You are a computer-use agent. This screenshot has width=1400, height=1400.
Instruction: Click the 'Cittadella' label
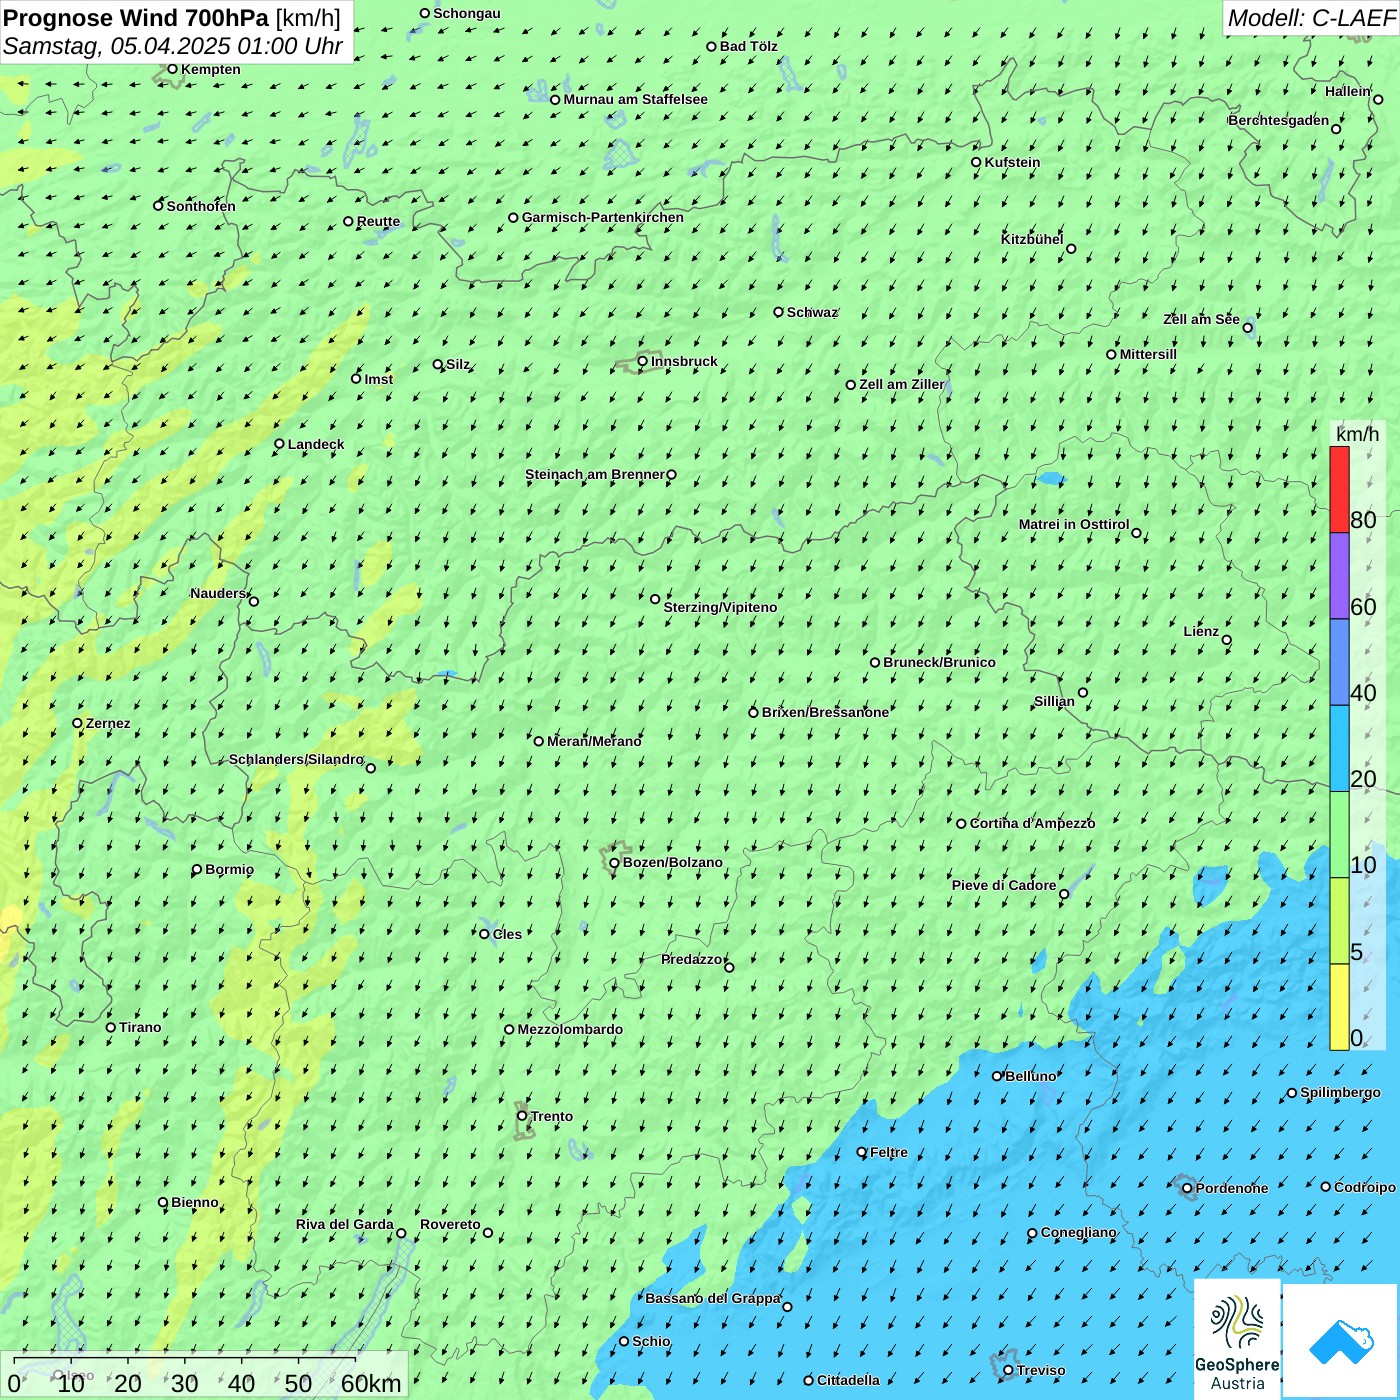pos(848,1380)
